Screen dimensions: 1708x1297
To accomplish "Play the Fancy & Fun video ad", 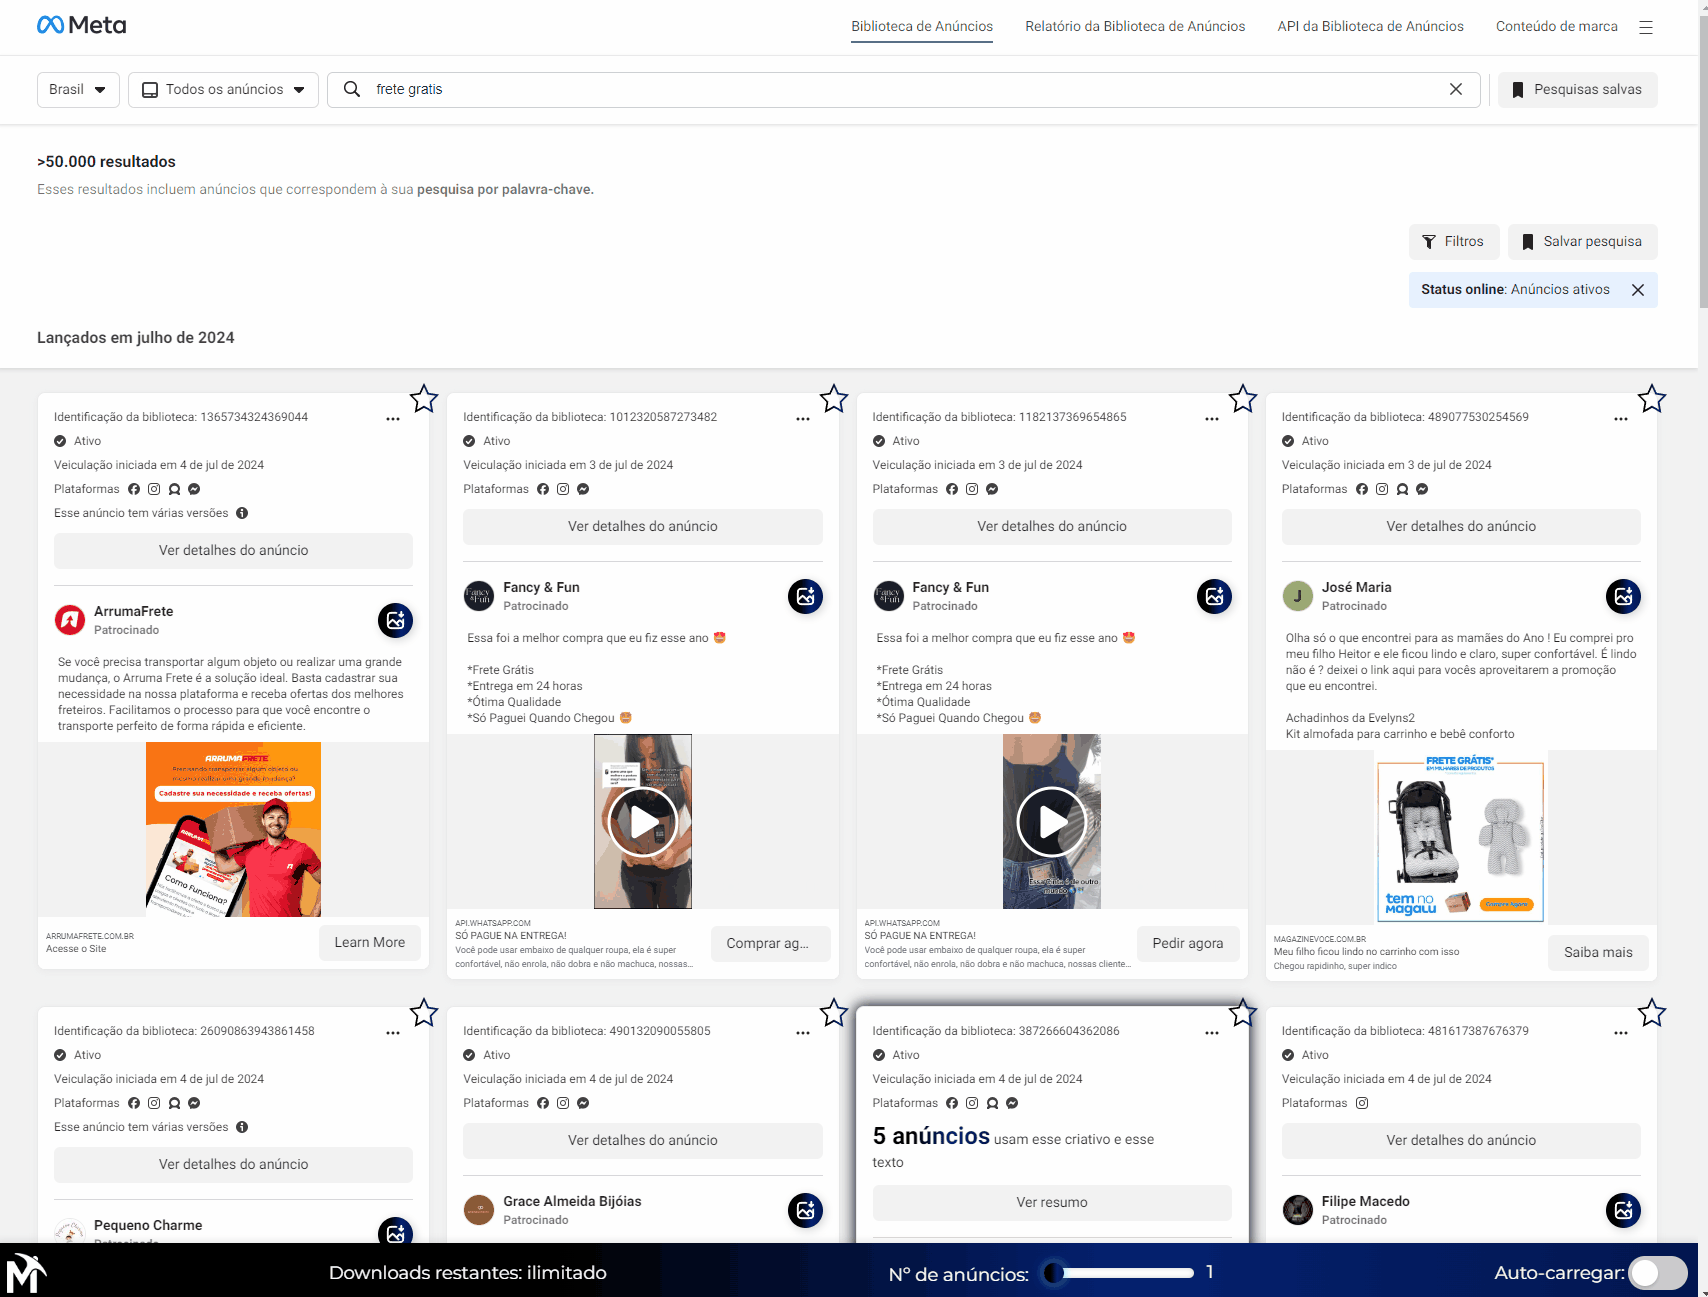I will click(x=643, y=822).
